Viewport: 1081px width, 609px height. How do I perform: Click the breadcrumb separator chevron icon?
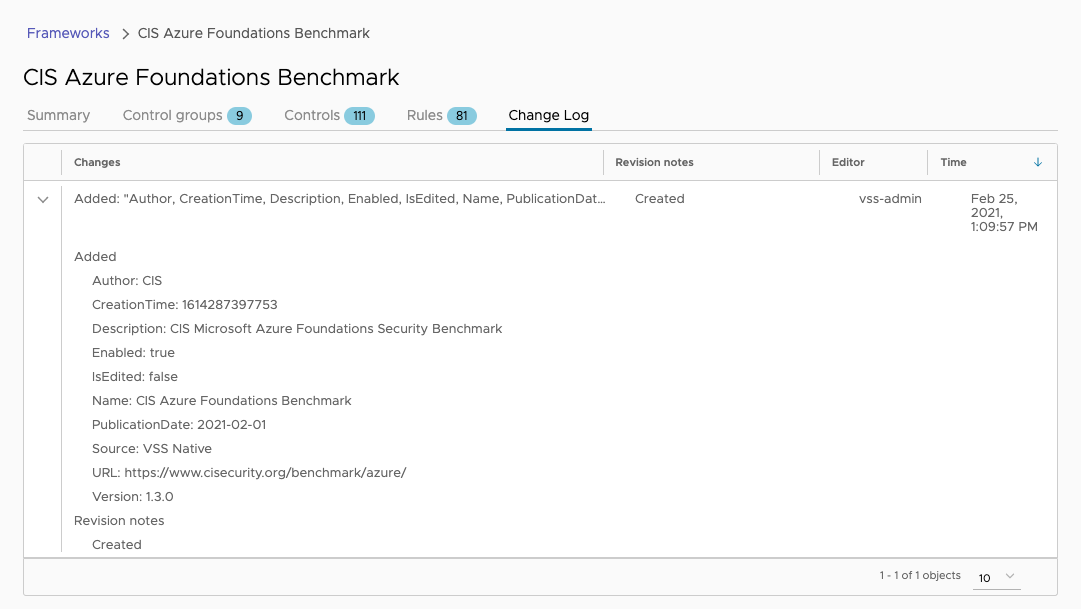[125, 34]
